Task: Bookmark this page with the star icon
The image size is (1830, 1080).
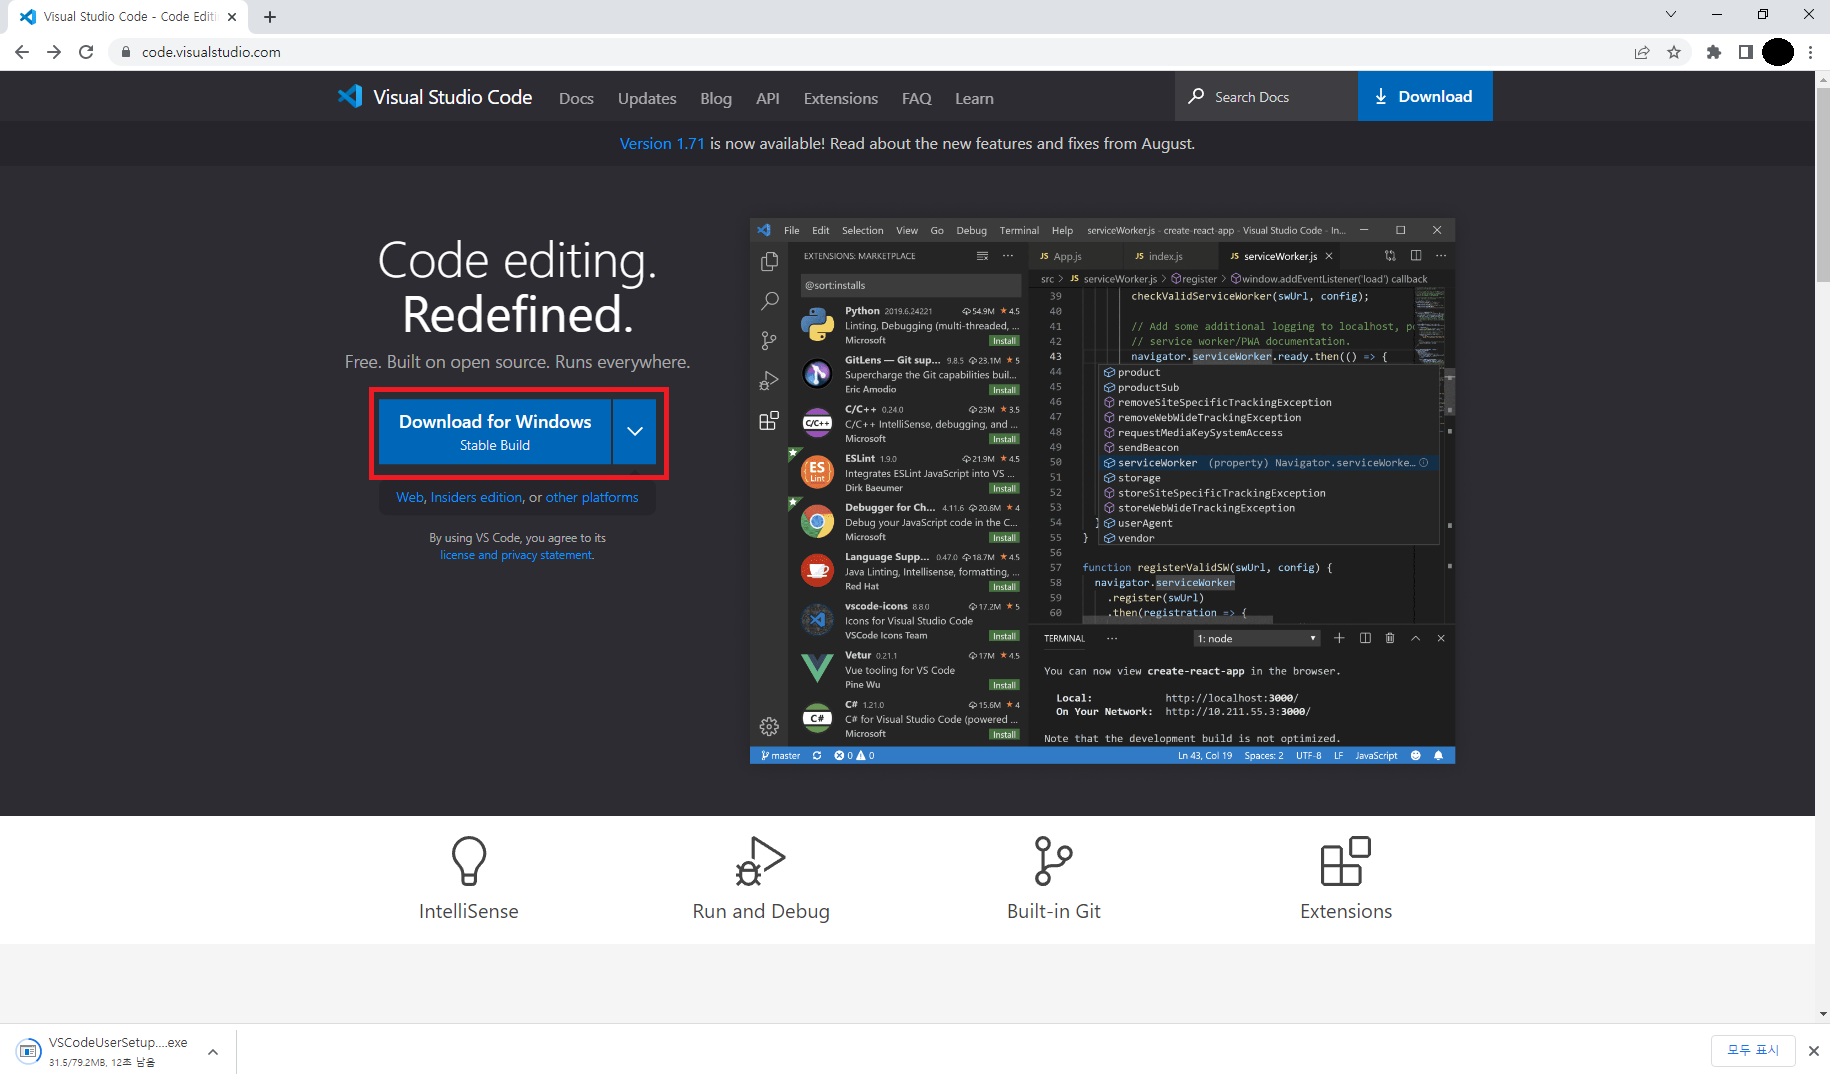Action: [1674, 52]
